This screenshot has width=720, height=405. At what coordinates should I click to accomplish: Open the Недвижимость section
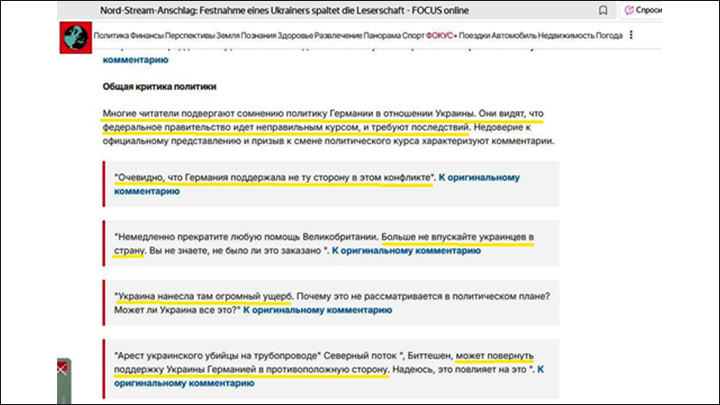point(566,35)
